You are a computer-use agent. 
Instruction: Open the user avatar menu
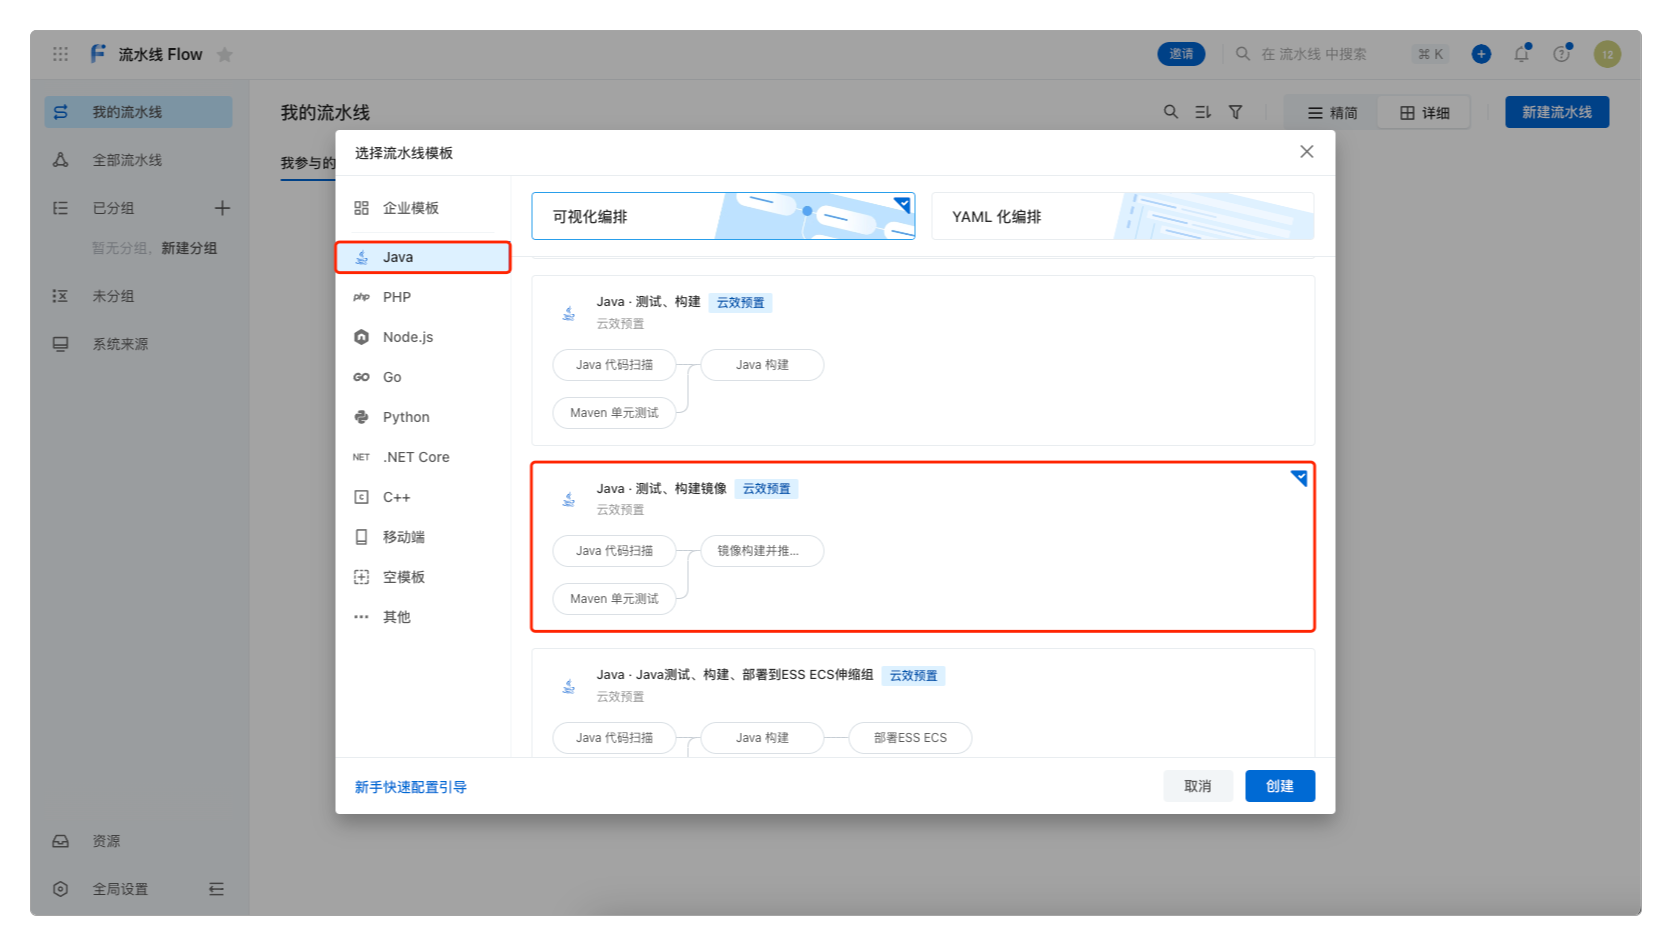tap(1607, 54)
